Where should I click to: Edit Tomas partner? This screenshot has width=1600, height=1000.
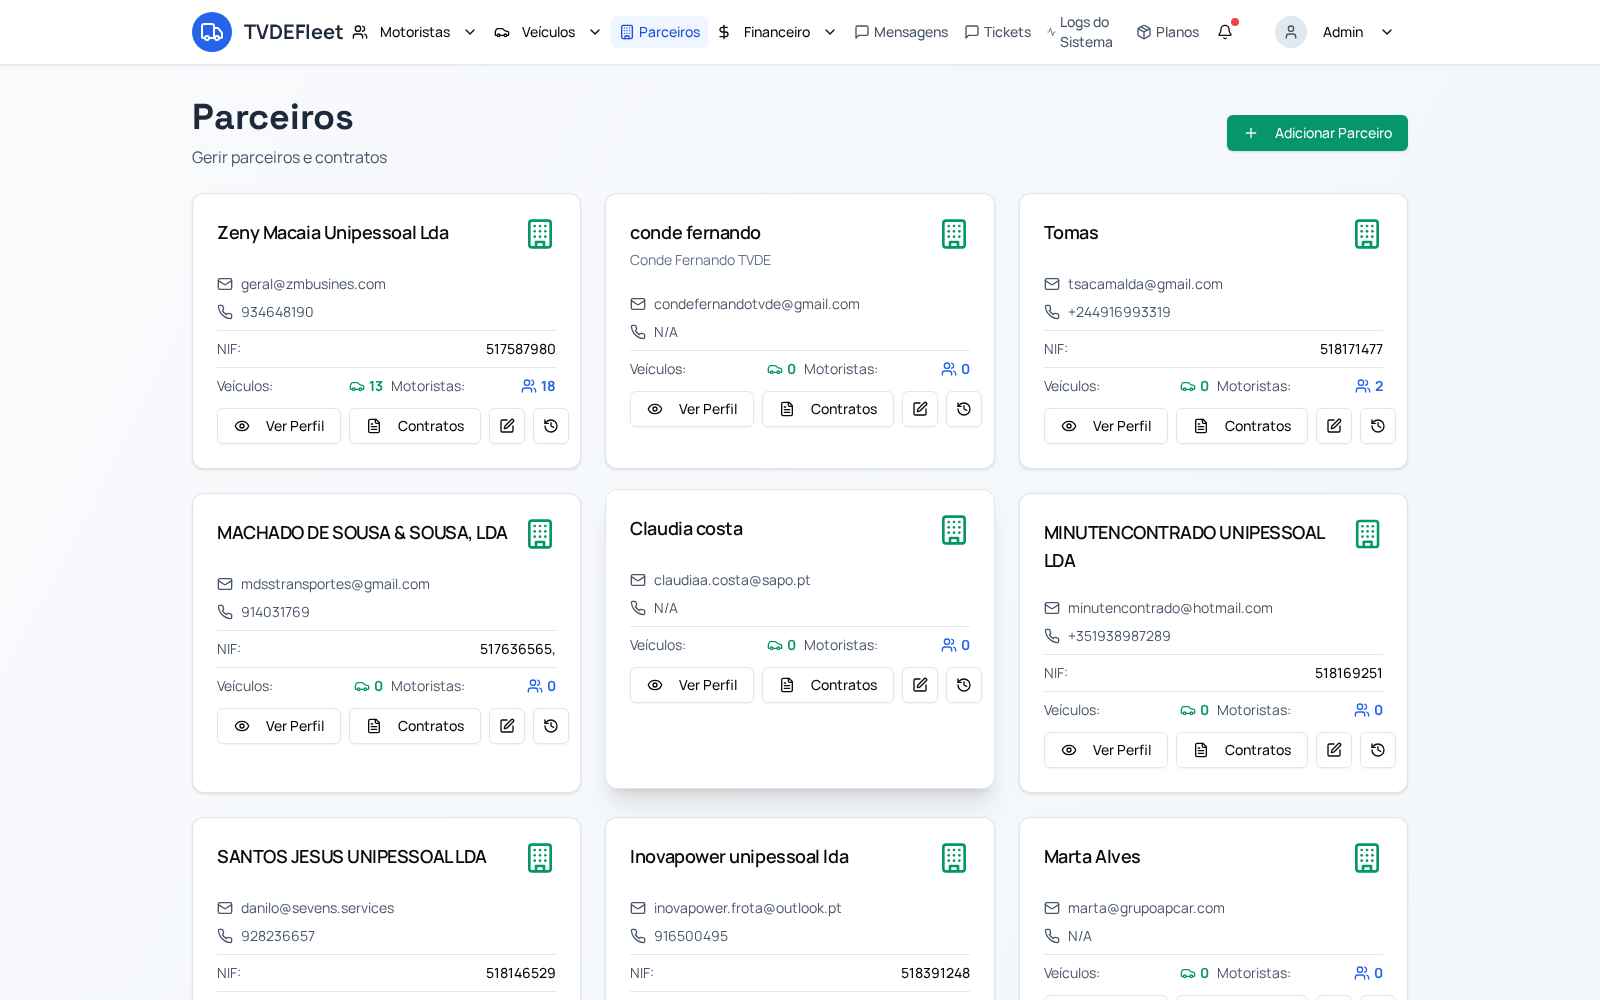[1334, 426]
